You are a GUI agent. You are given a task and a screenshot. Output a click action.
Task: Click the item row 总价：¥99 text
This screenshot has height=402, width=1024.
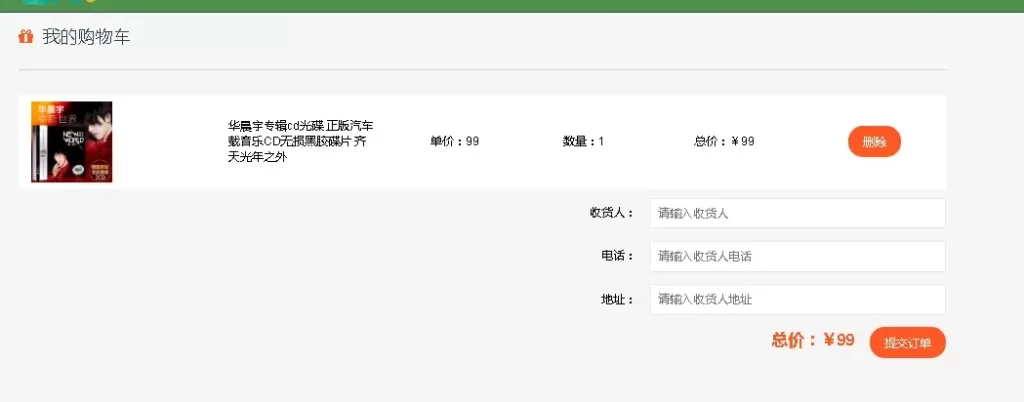(x=724, y=141)
